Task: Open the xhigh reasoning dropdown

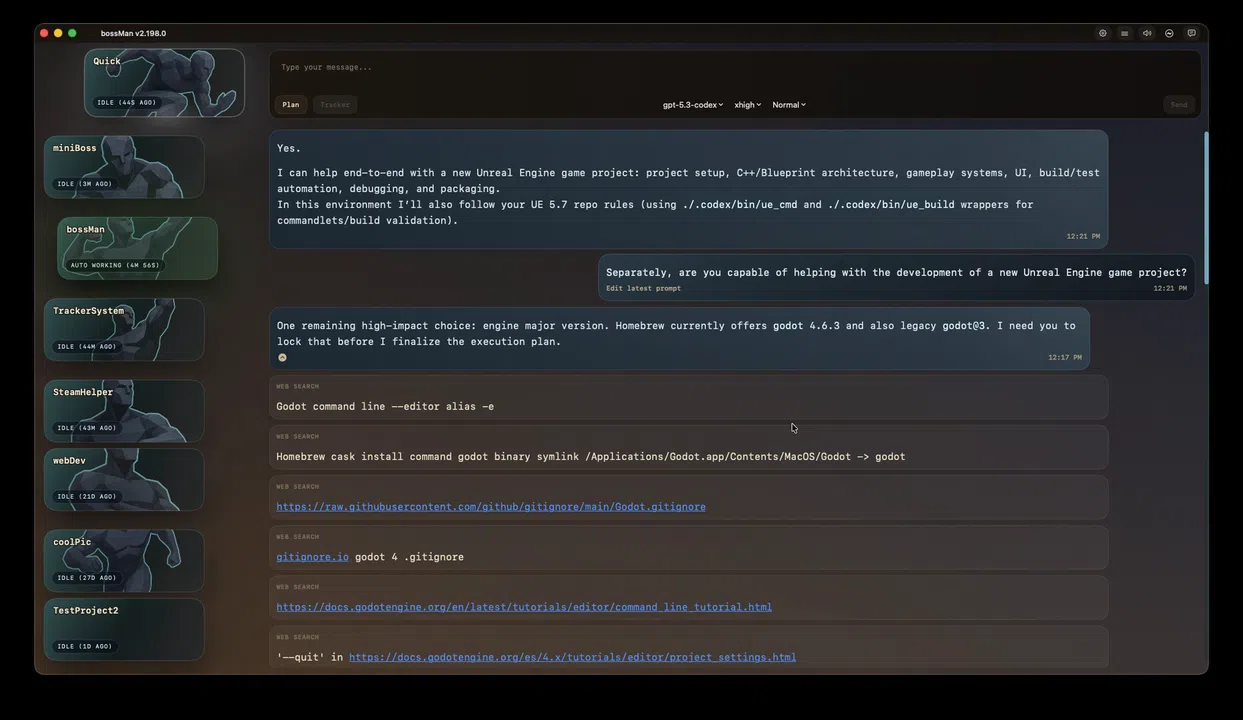Action: (x=747, y=104)
